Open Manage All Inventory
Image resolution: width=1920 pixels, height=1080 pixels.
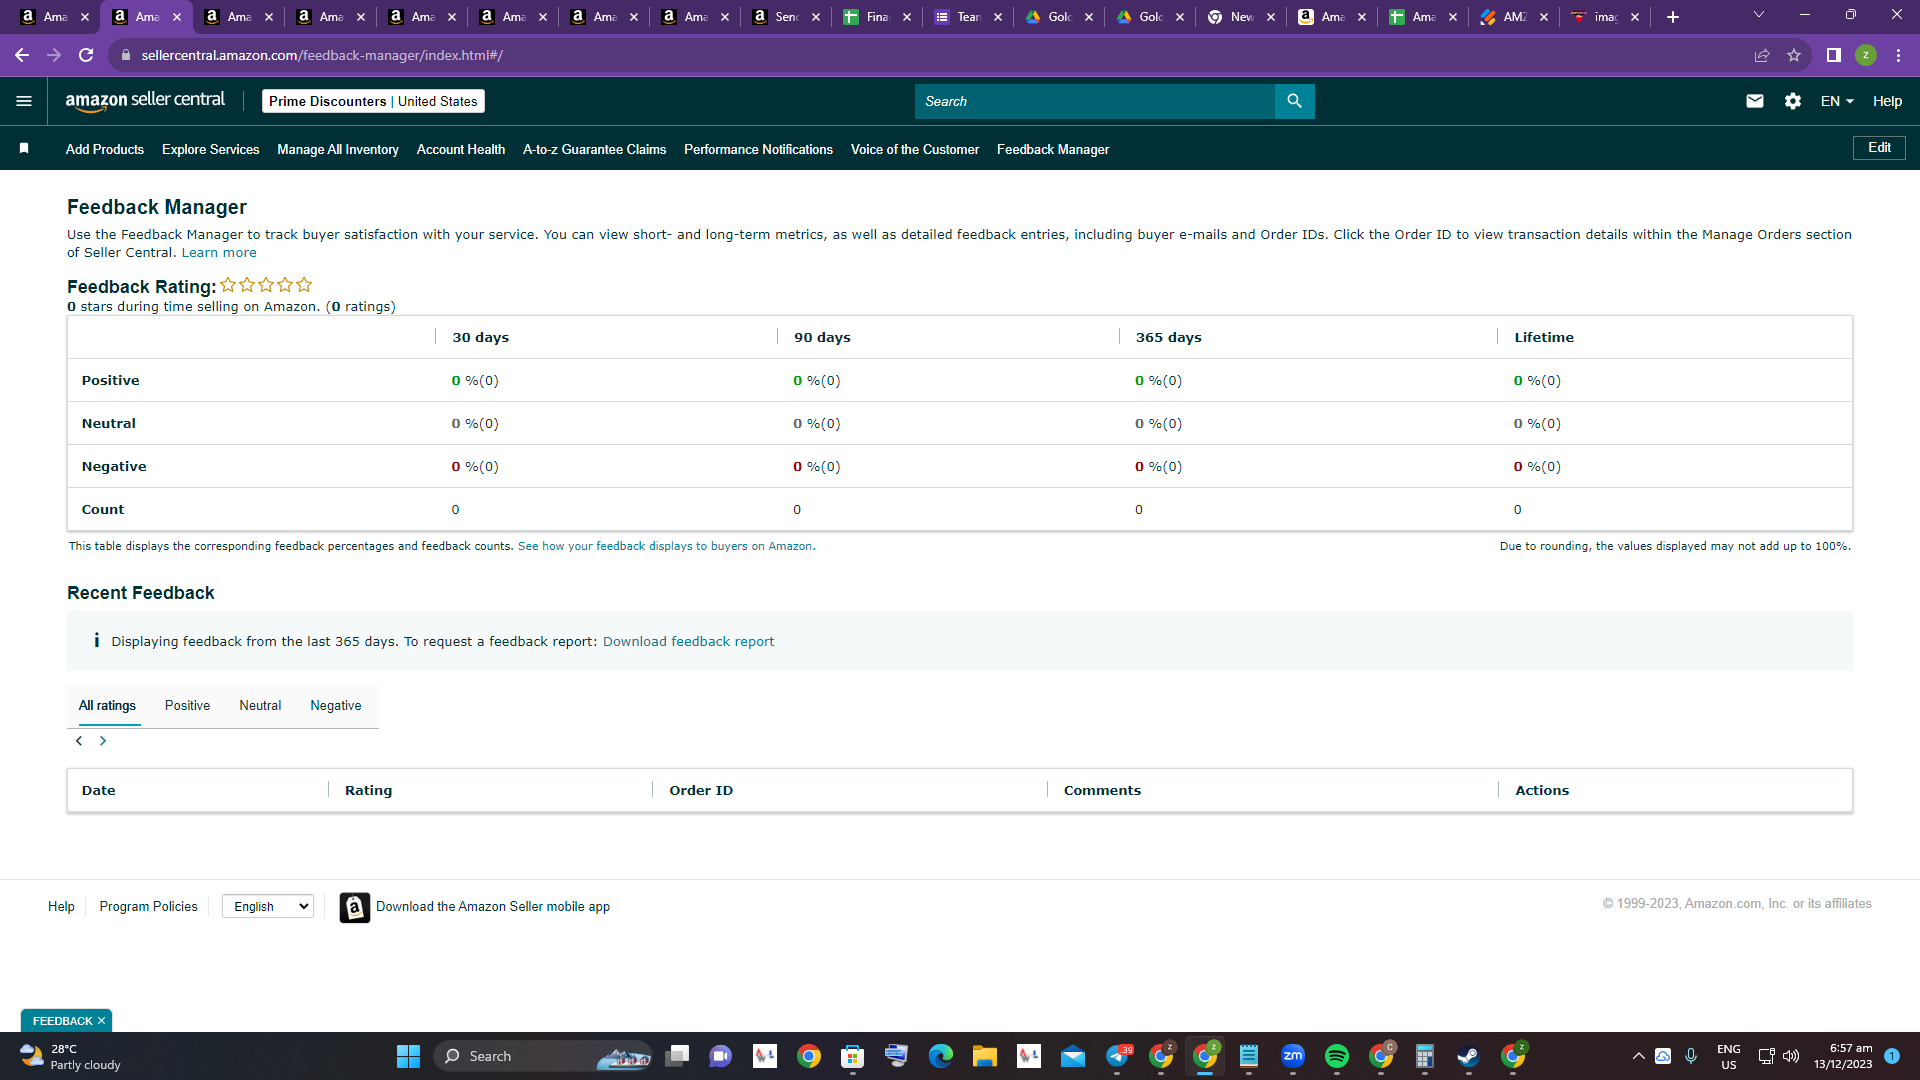(338, 149)
